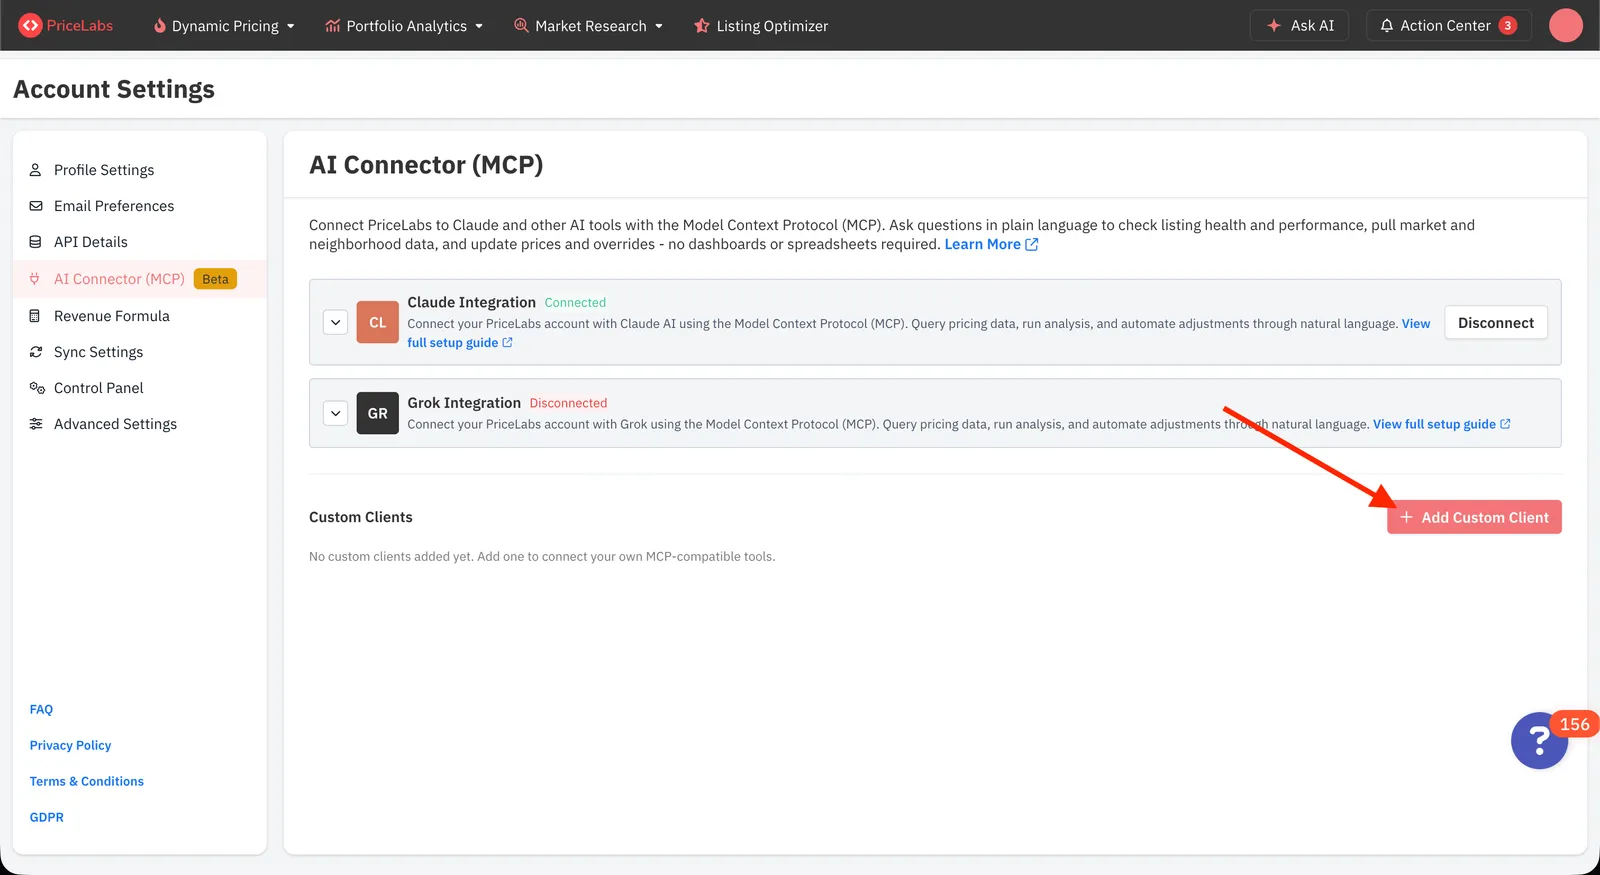Click the CL Claude integration badge
Screen dimensions: 1600x875
click(x=377, y=322)
